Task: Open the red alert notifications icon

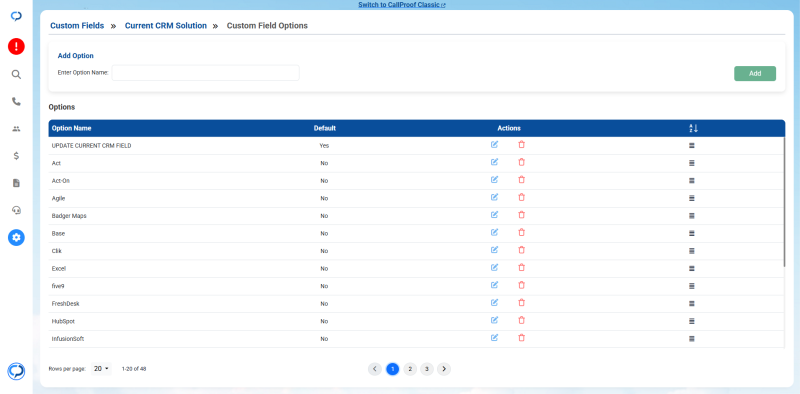Action: pyautogui.click(x=16, y=46)
